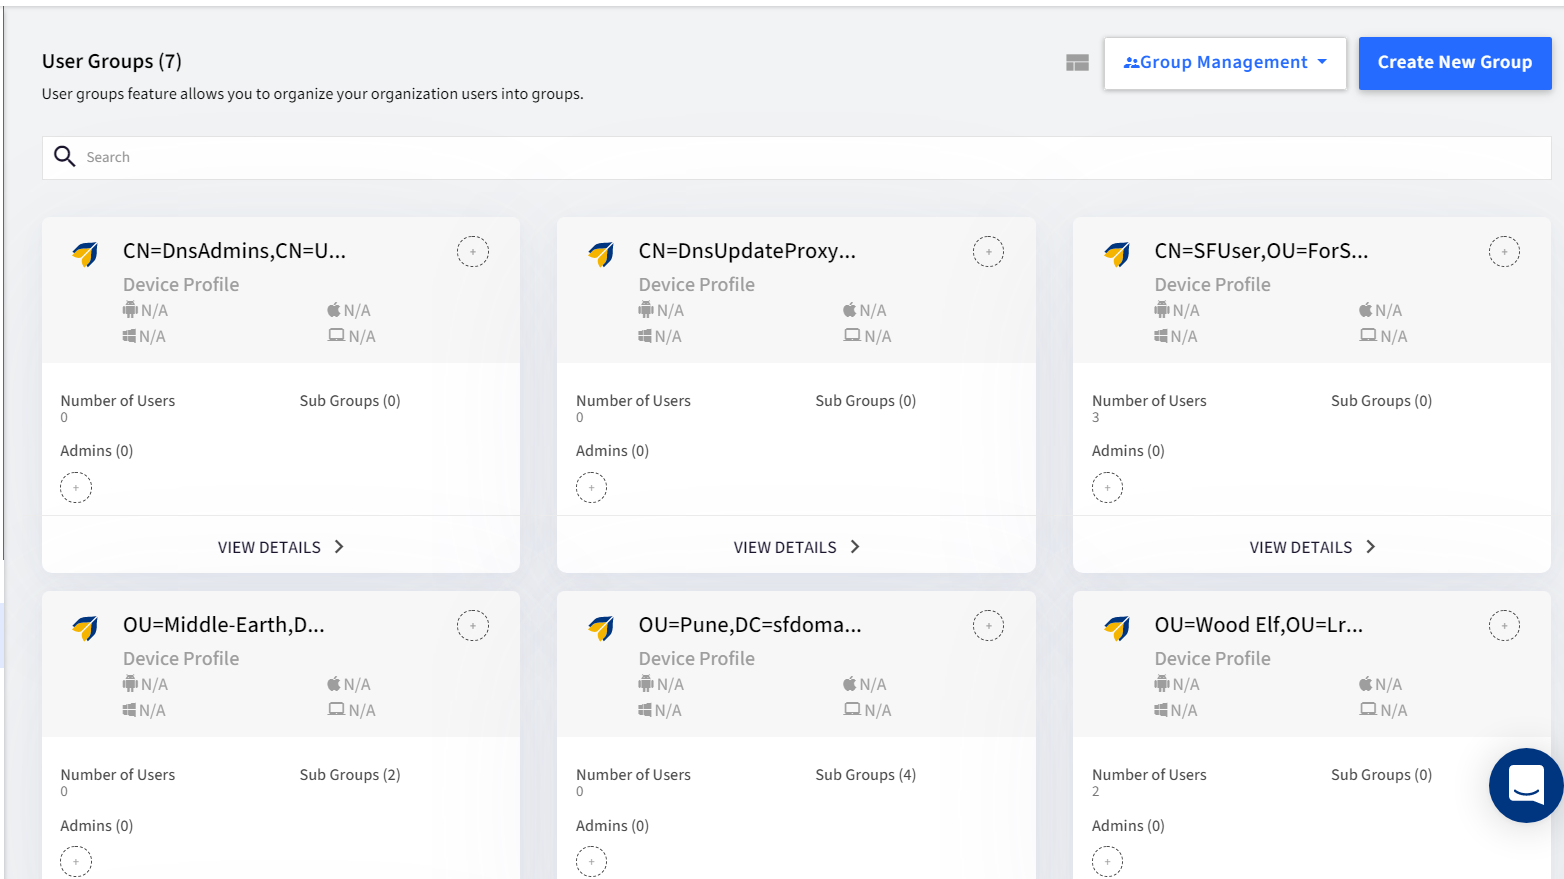View details of CN=DnsAdmins group
Viewport: 1564px width, 879px height.
pos(281,547)
